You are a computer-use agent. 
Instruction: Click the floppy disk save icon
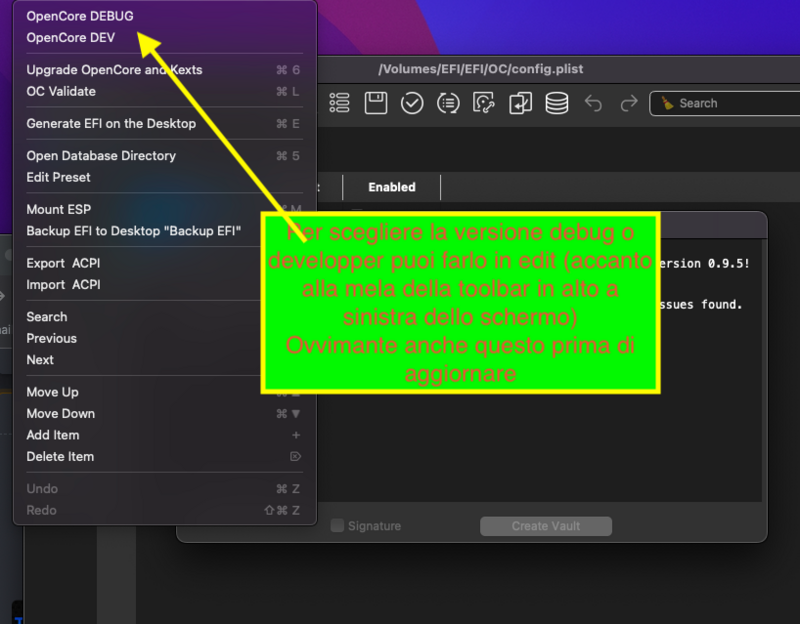point(375,103)
